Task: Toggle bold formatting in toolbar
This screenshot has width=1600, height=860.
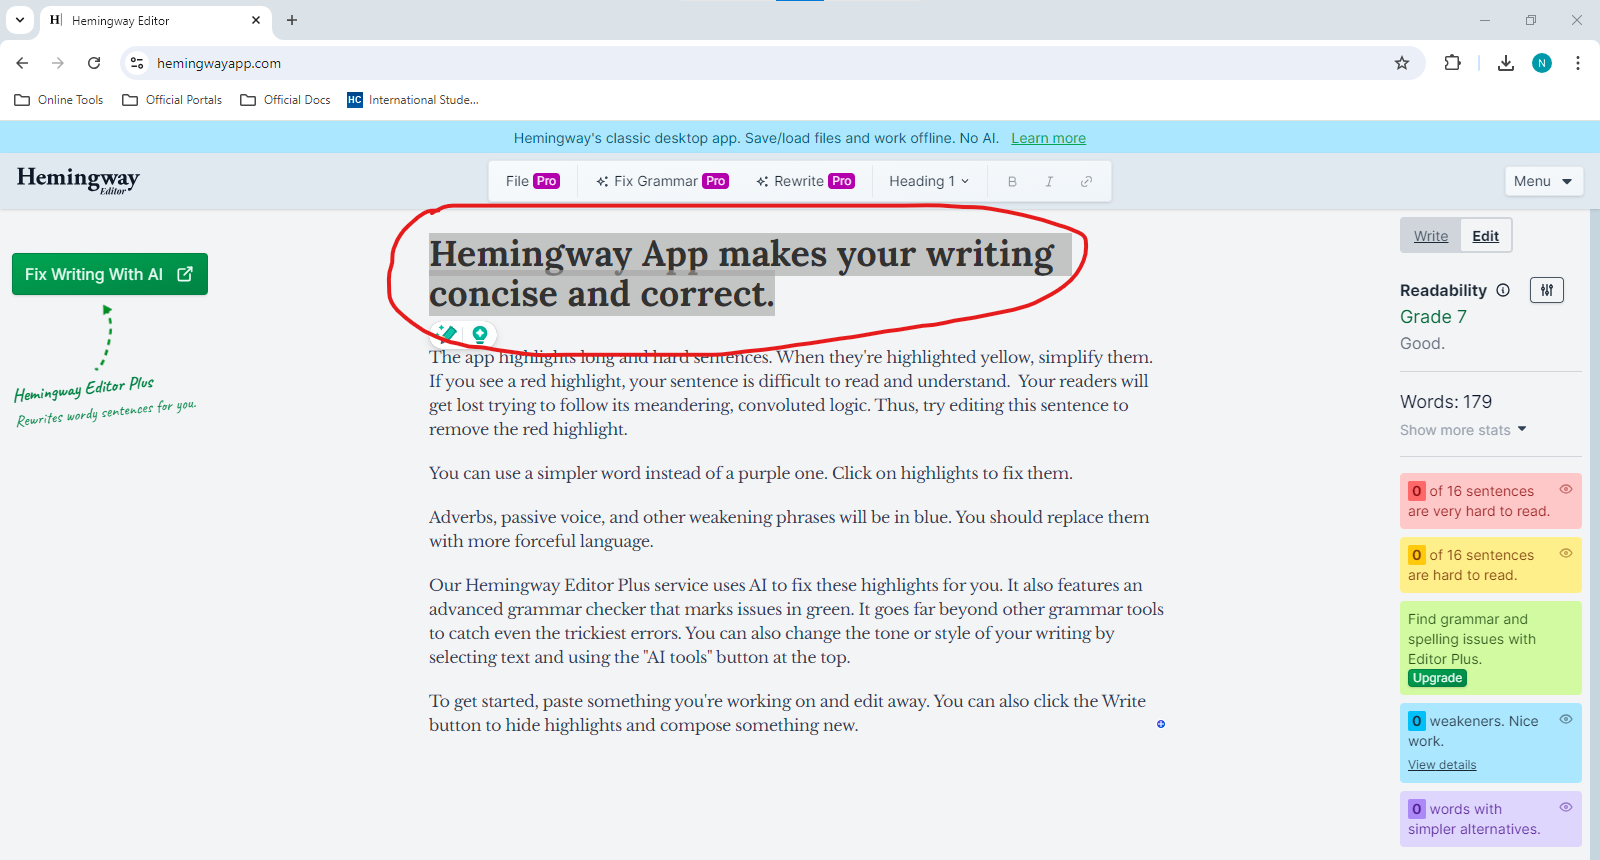Action: (1012, 181)
